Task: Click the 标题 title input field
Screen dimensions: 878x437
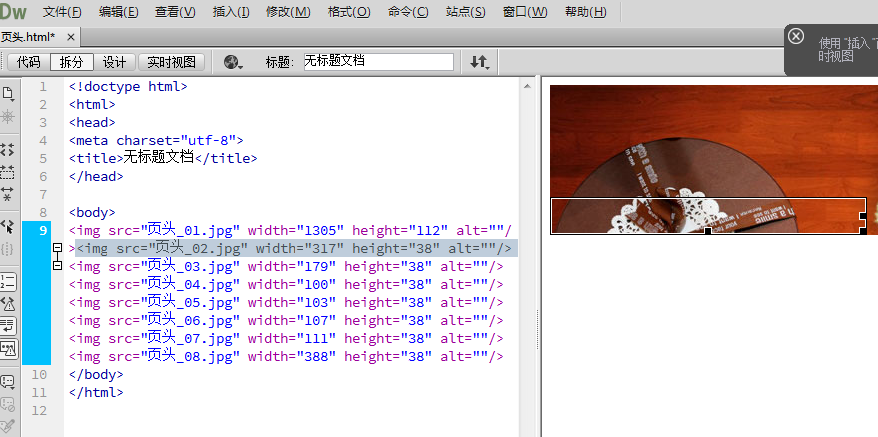Action: tap(378, 62)
